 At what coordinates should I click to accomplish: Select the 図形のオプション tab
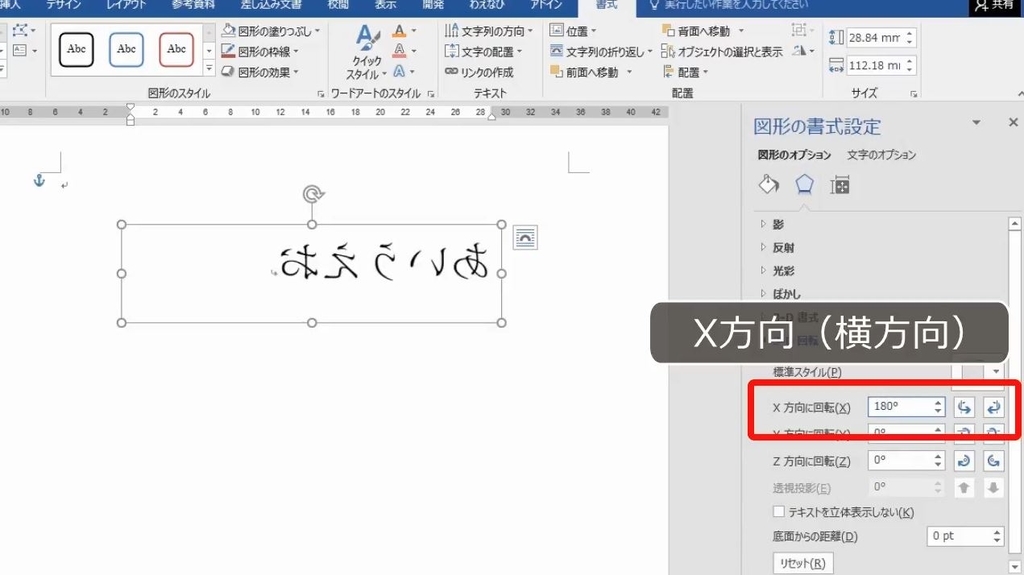tap(794, 155)
